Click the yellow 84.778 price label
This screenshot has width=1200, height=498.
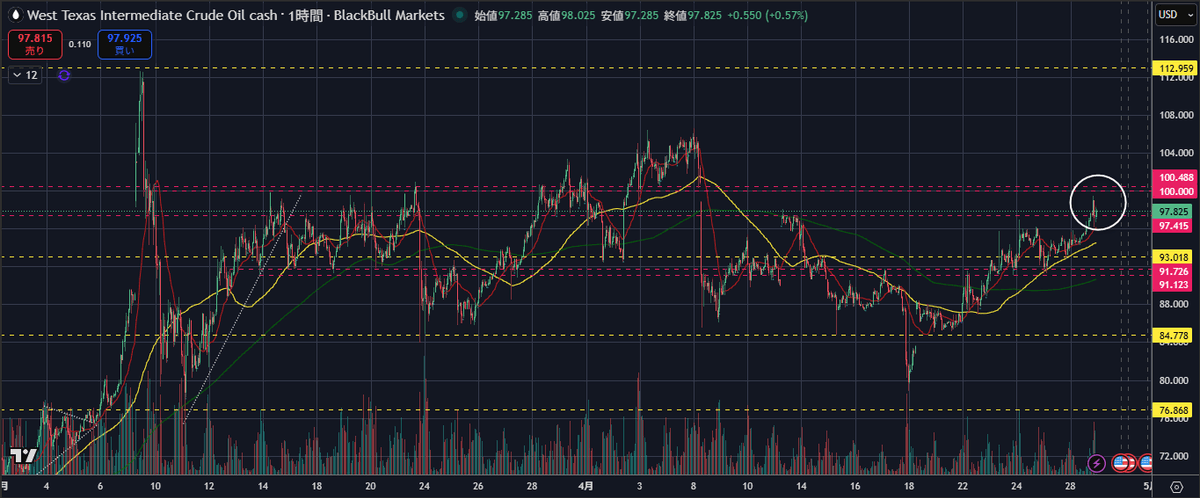tap(1174, 335)
